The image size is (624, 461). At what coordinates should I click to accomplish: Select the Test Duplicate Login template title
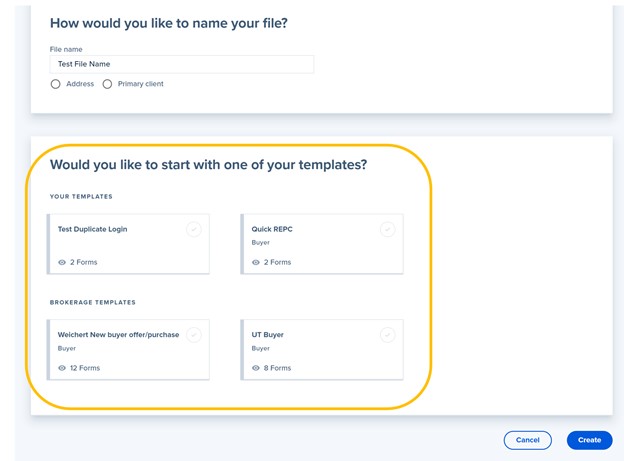[x=92, y=229]
